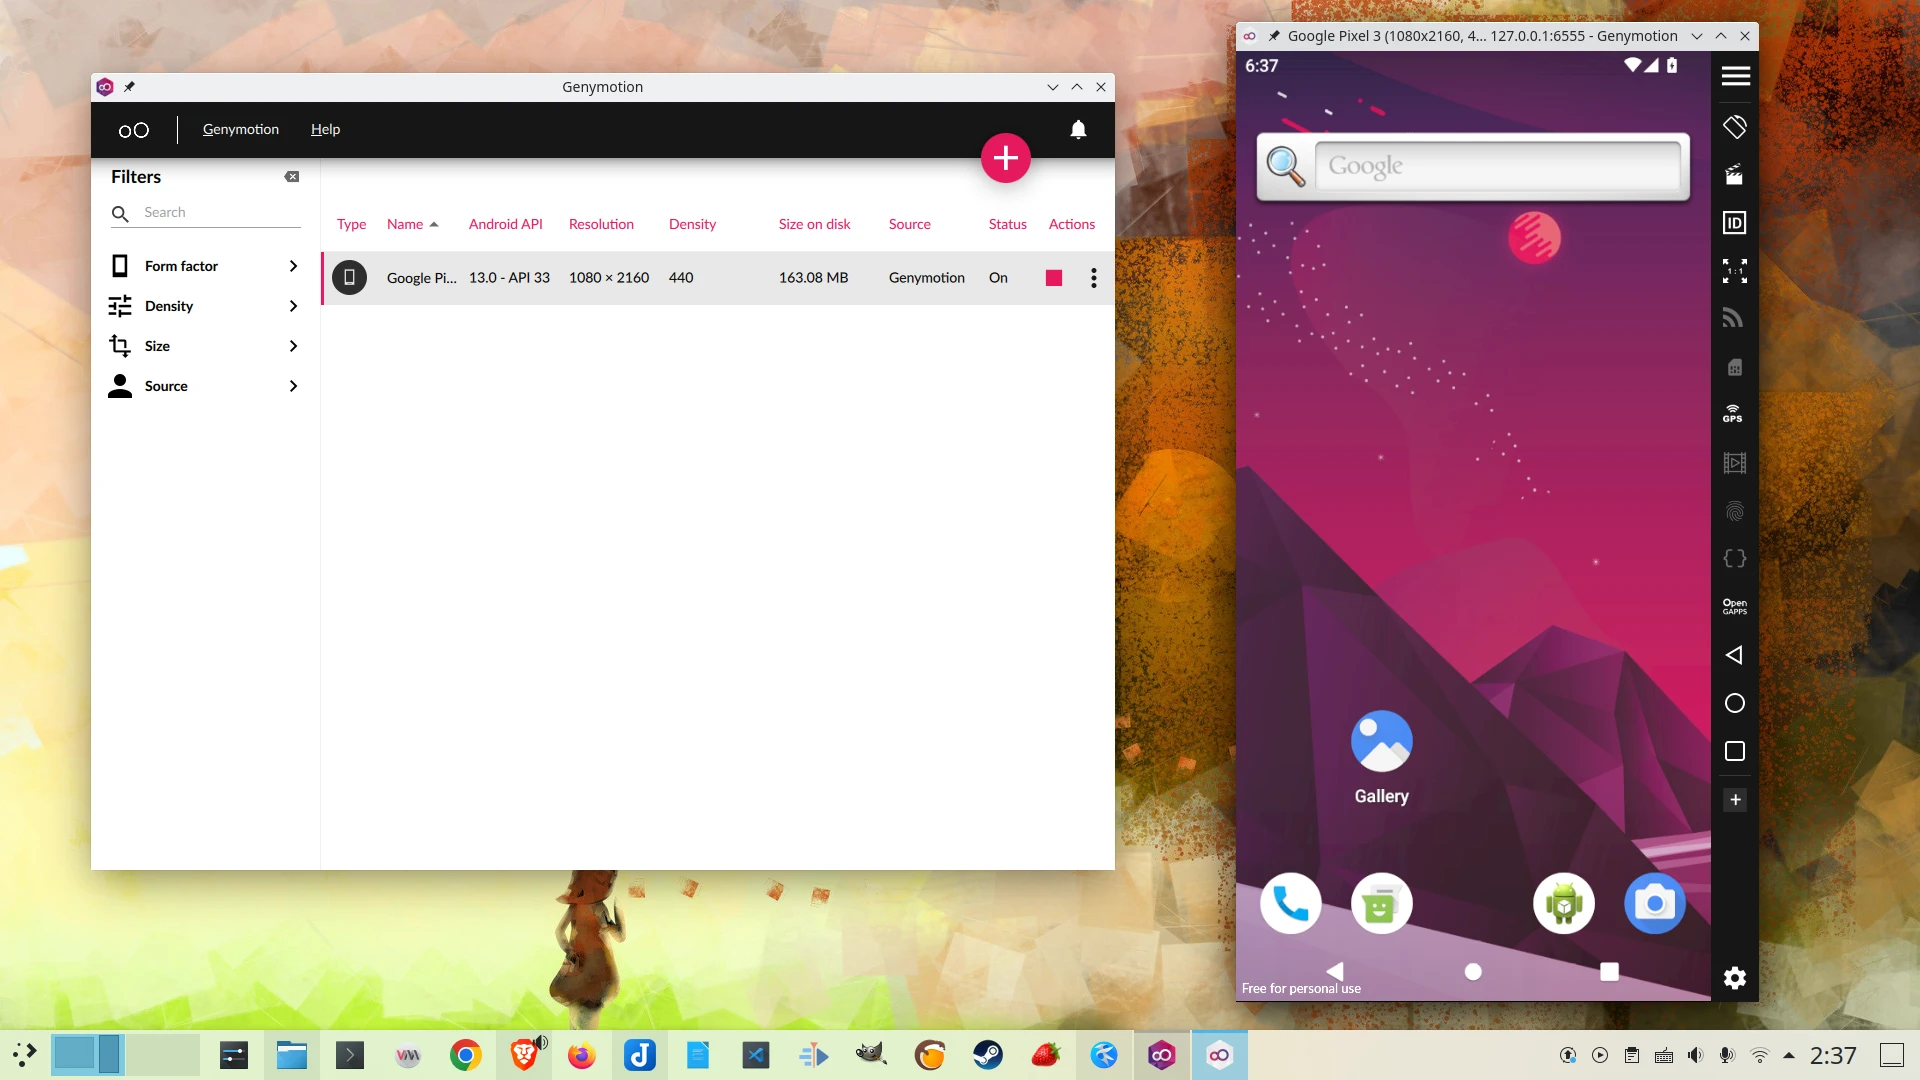The height and width of the screenshot is (1080, 1920).
Task: Toggle pixel-perfect 1:1 display mode
Action: point(1734,271)
